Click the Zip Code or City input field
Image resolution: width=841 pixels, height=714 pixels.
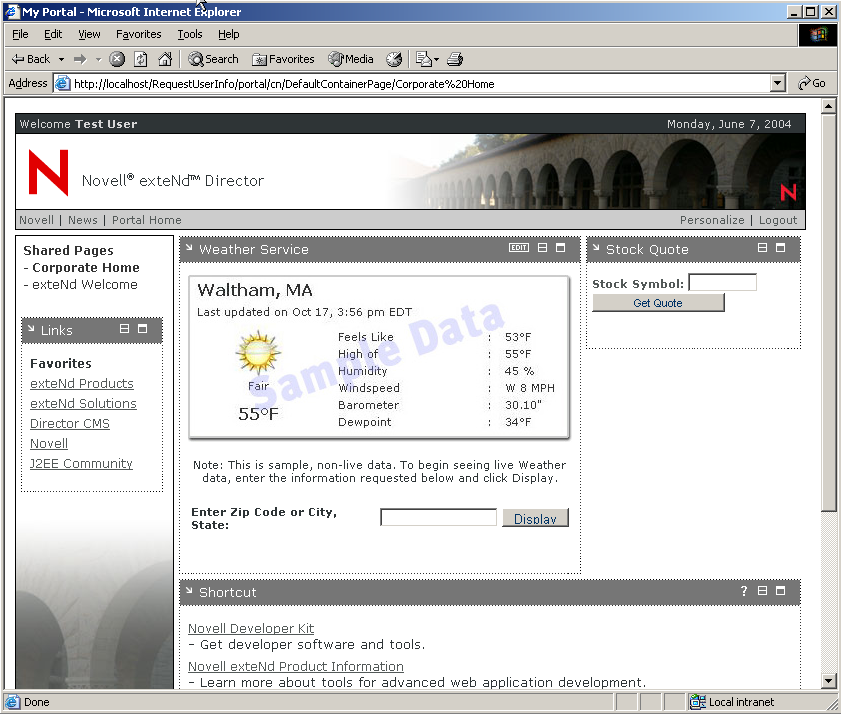click(x=438, y=518)
